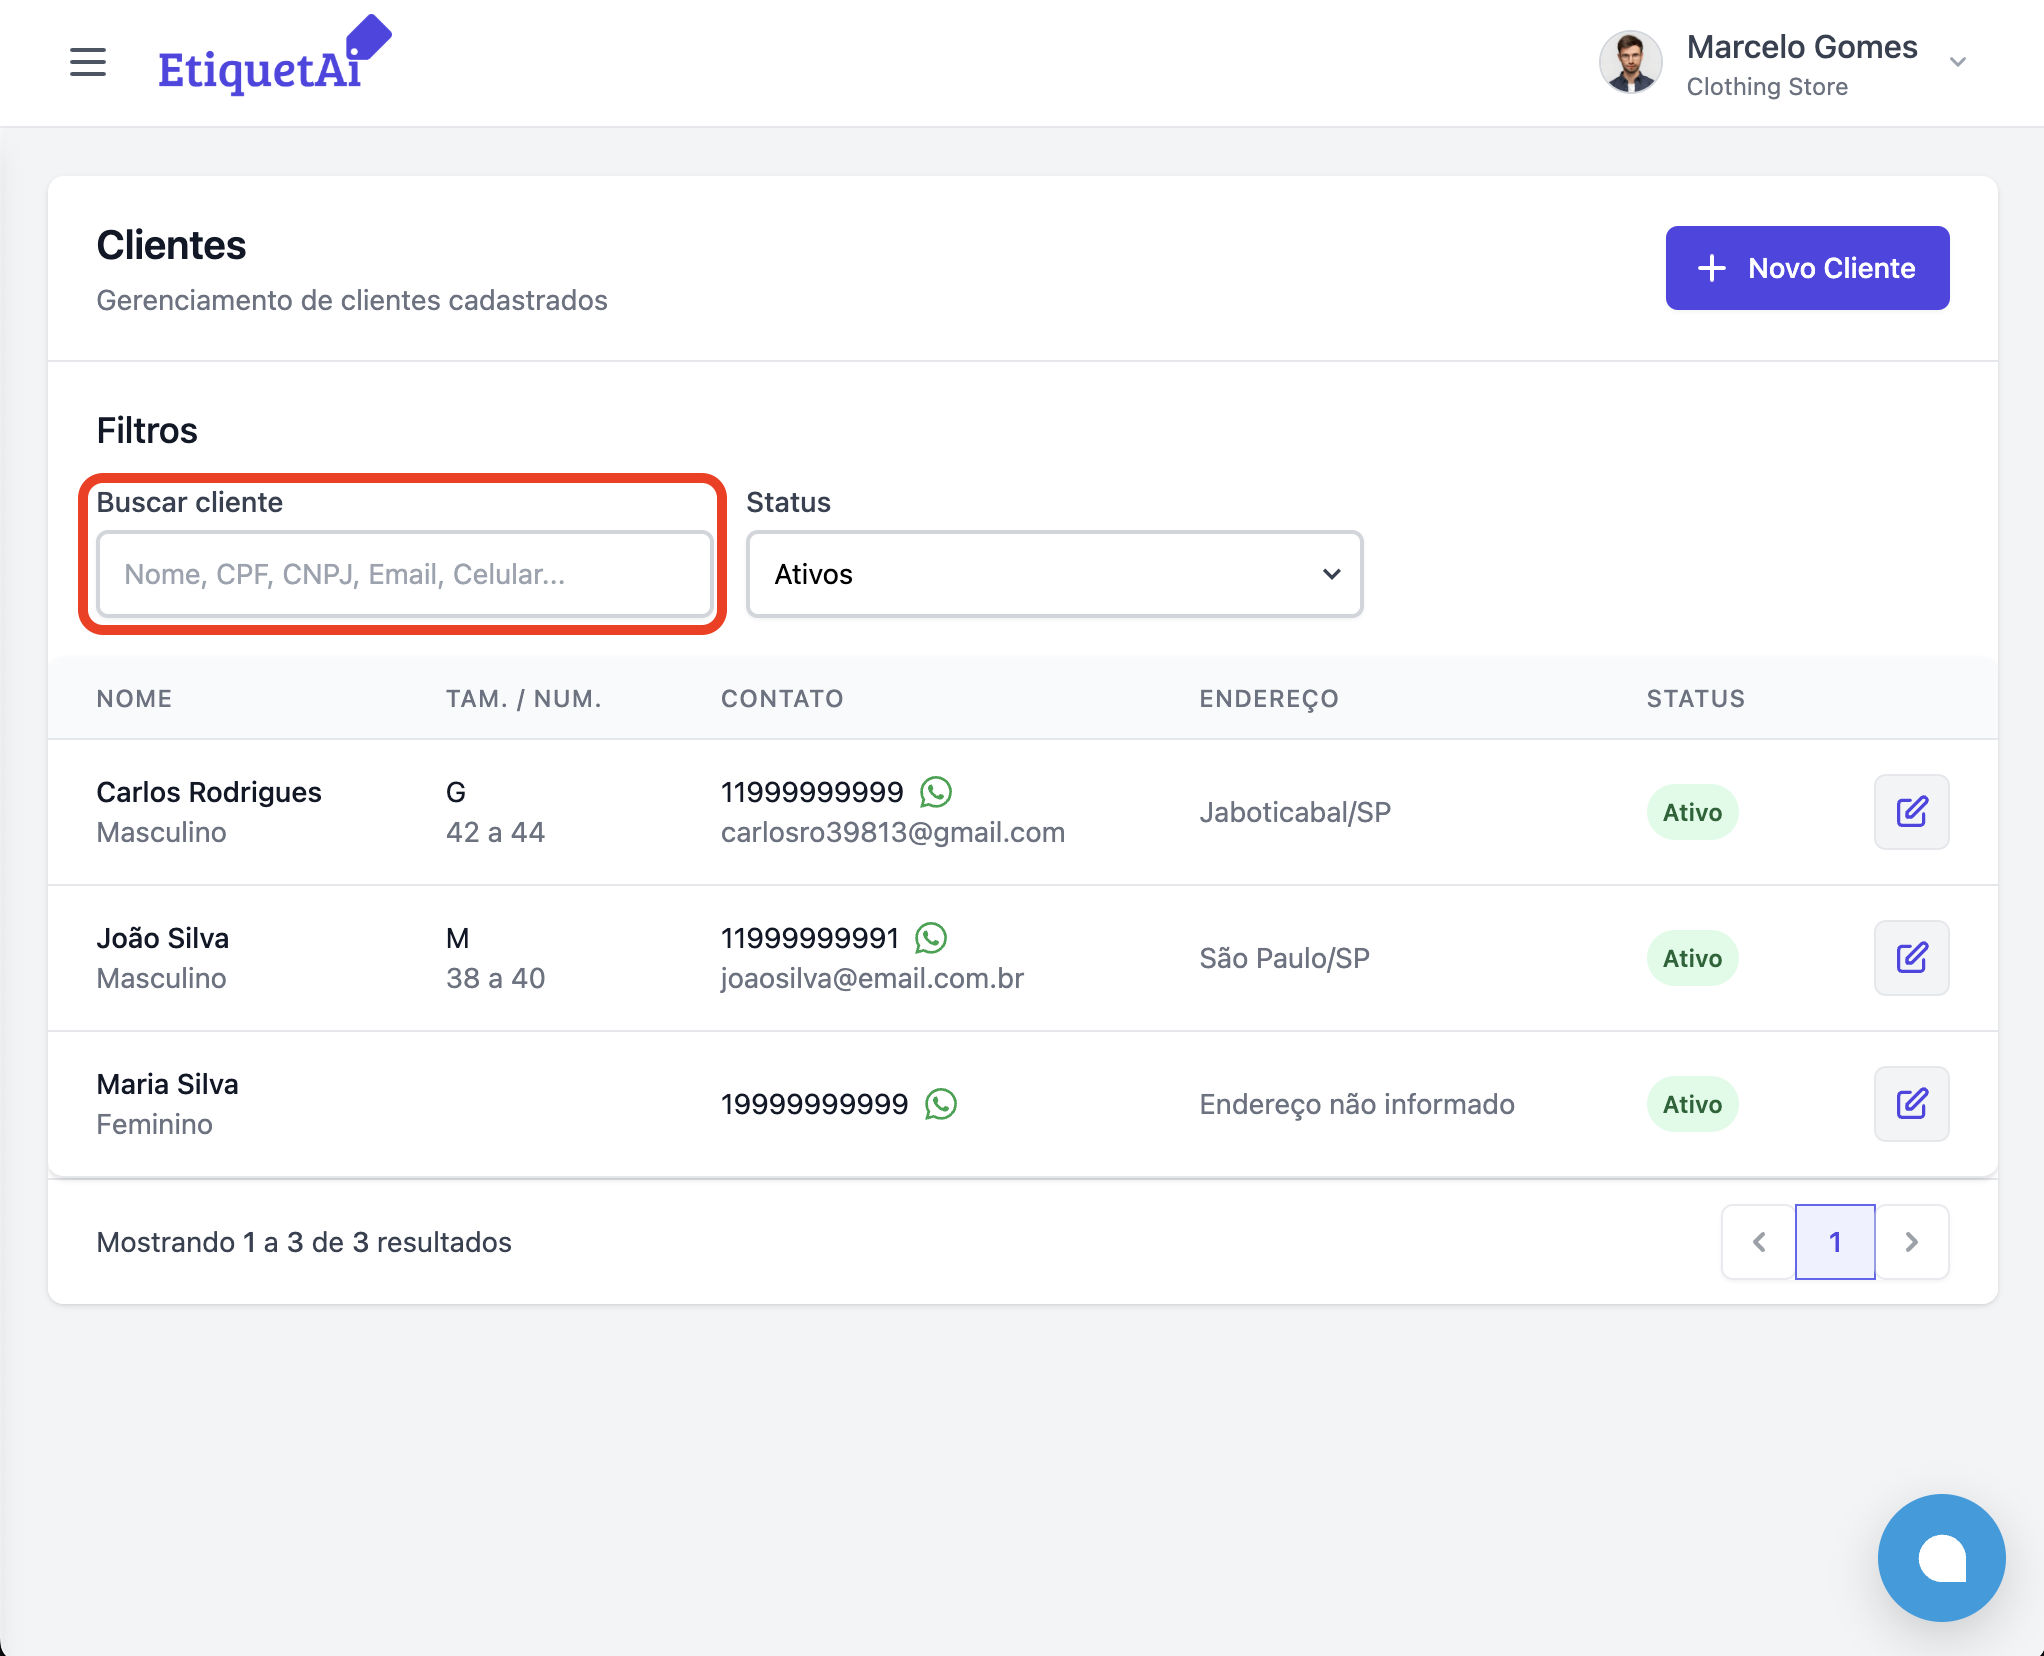Screen dimensions: 2044x1656
Task: Edit Carlos Rodrigues client record
Action: 1910,812
